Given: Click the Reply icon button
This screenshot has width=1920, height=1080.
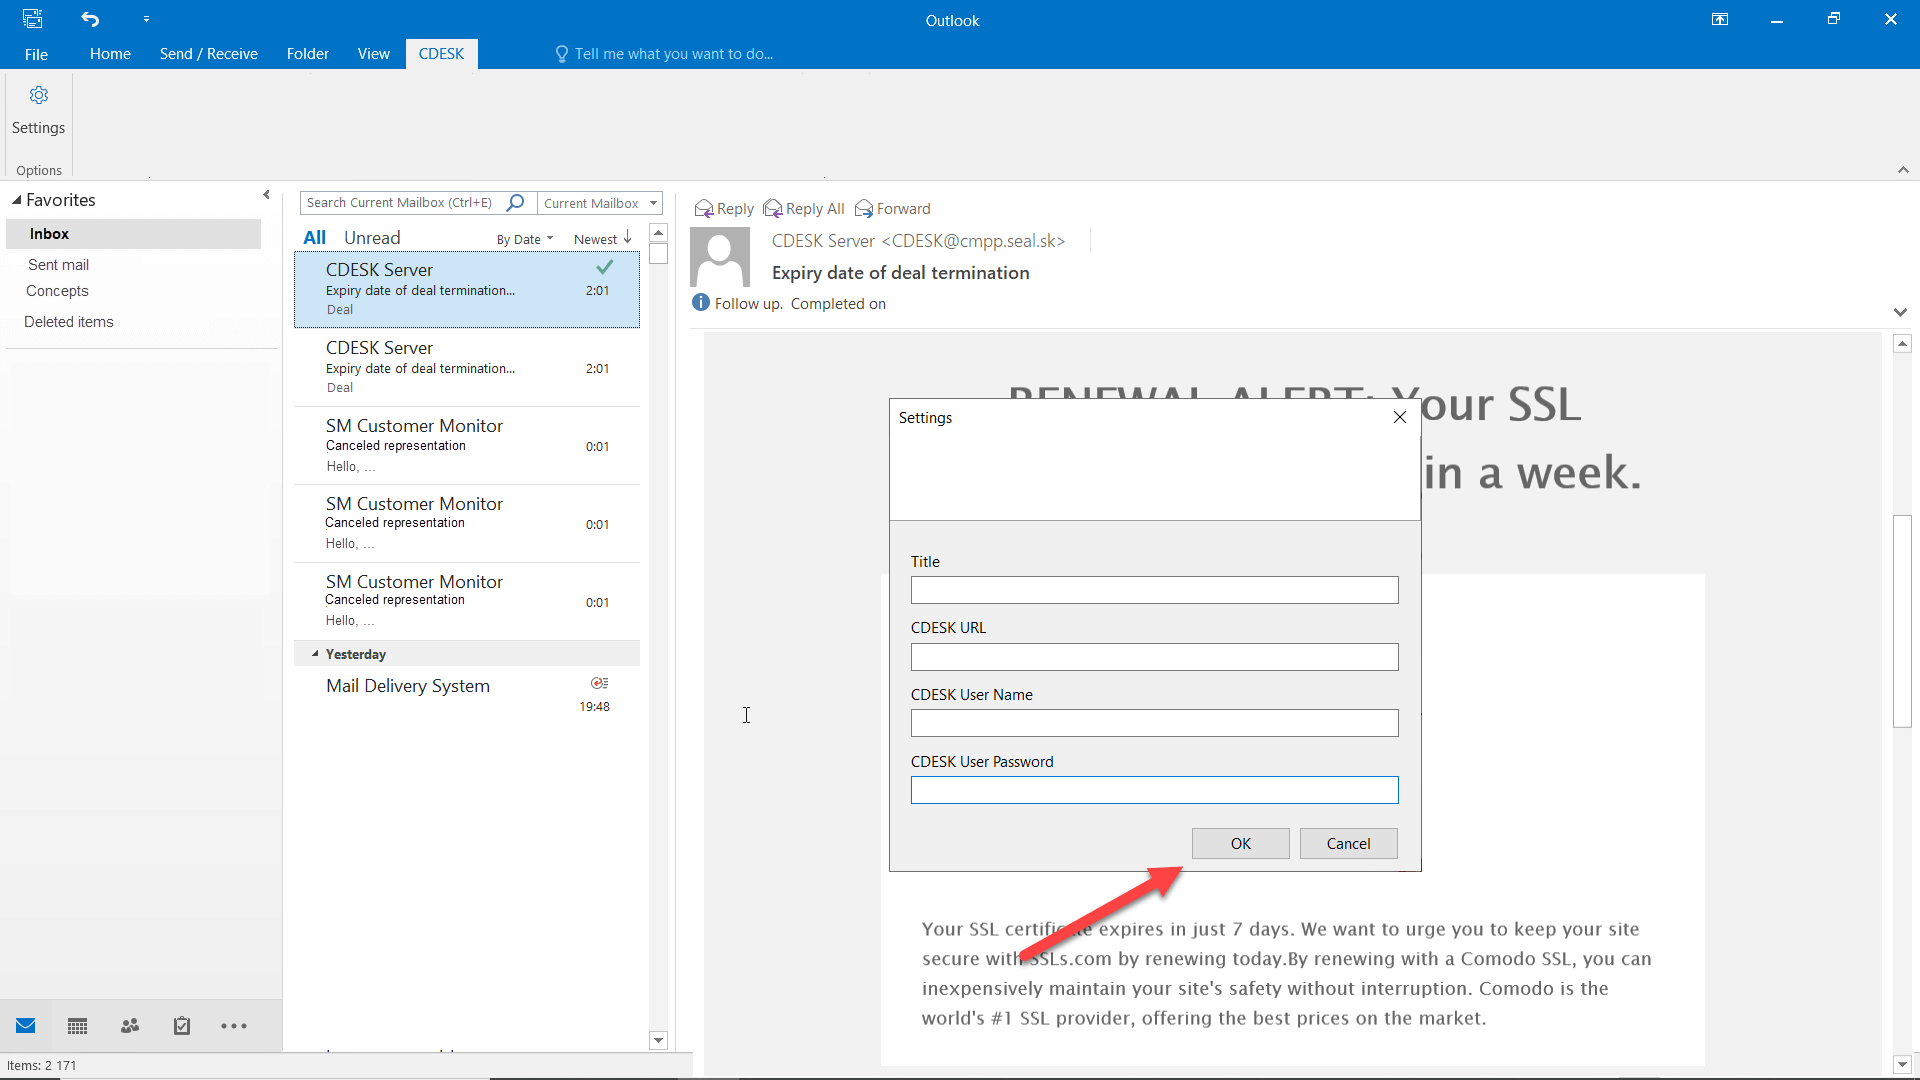Looking at the screenshot, I should (x=724, y=209).
